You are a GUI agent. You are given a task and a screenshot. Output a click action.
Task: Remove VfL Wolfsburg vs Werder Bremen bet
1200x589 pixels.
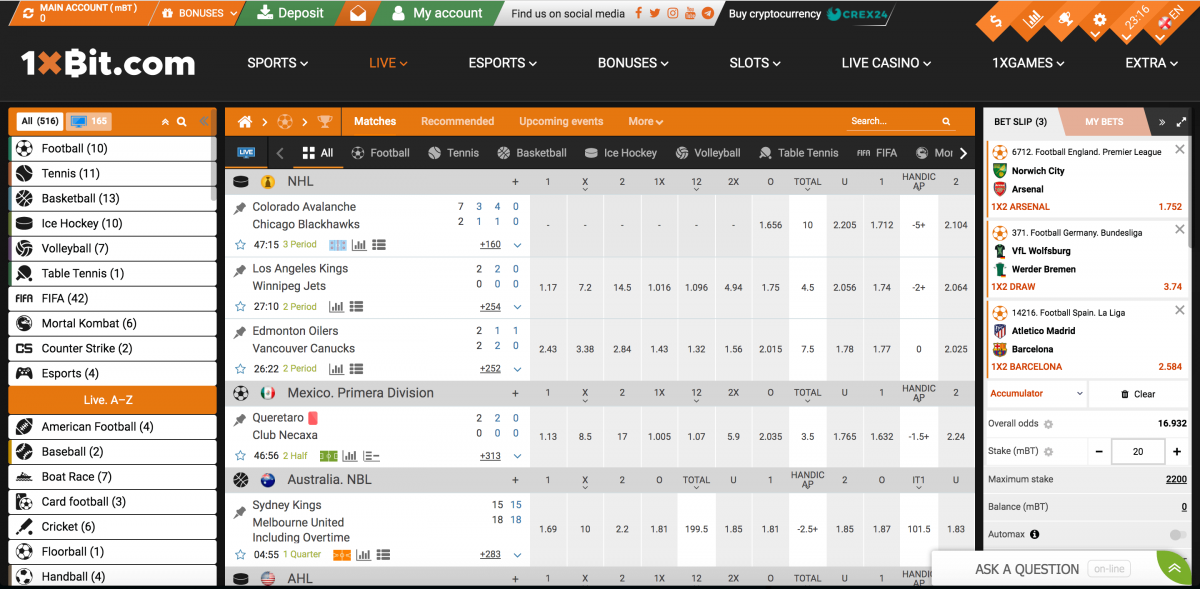coord(1179,230)
